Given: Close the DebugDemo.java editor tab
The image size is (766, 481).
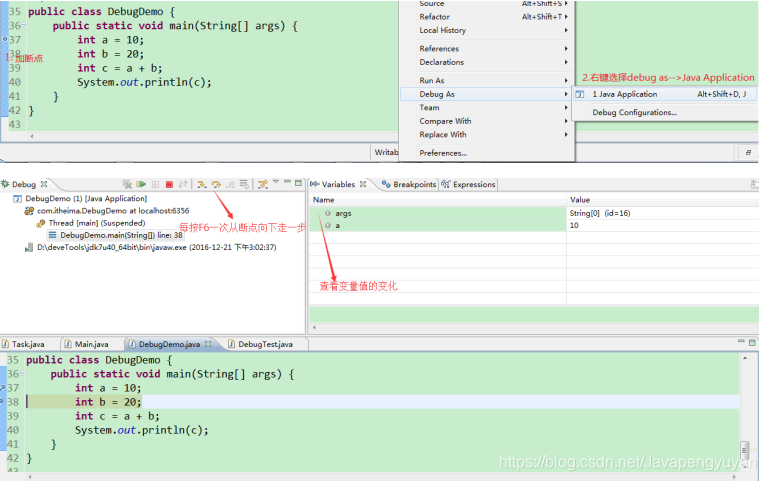Looking at the screenshot, I should 208,344.
